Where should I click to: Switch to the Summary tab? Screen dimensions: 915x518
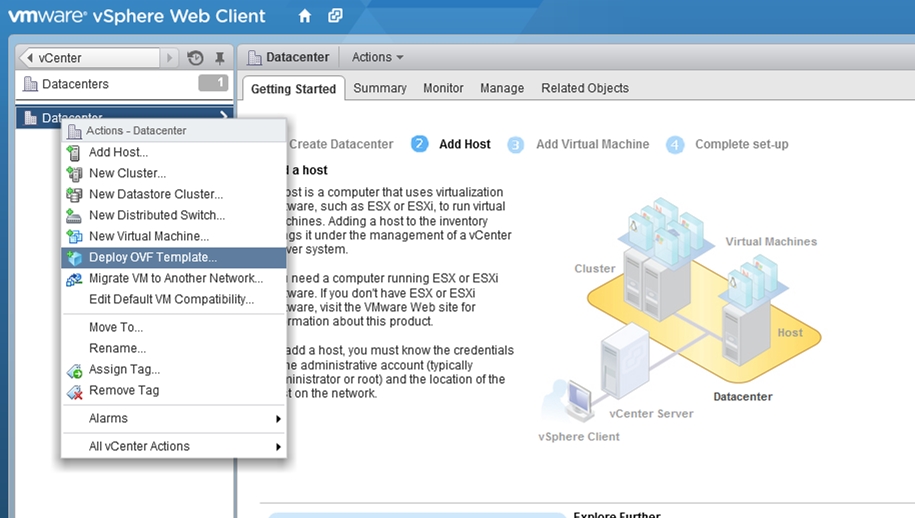pyautogui.click(x=379, y=88)
